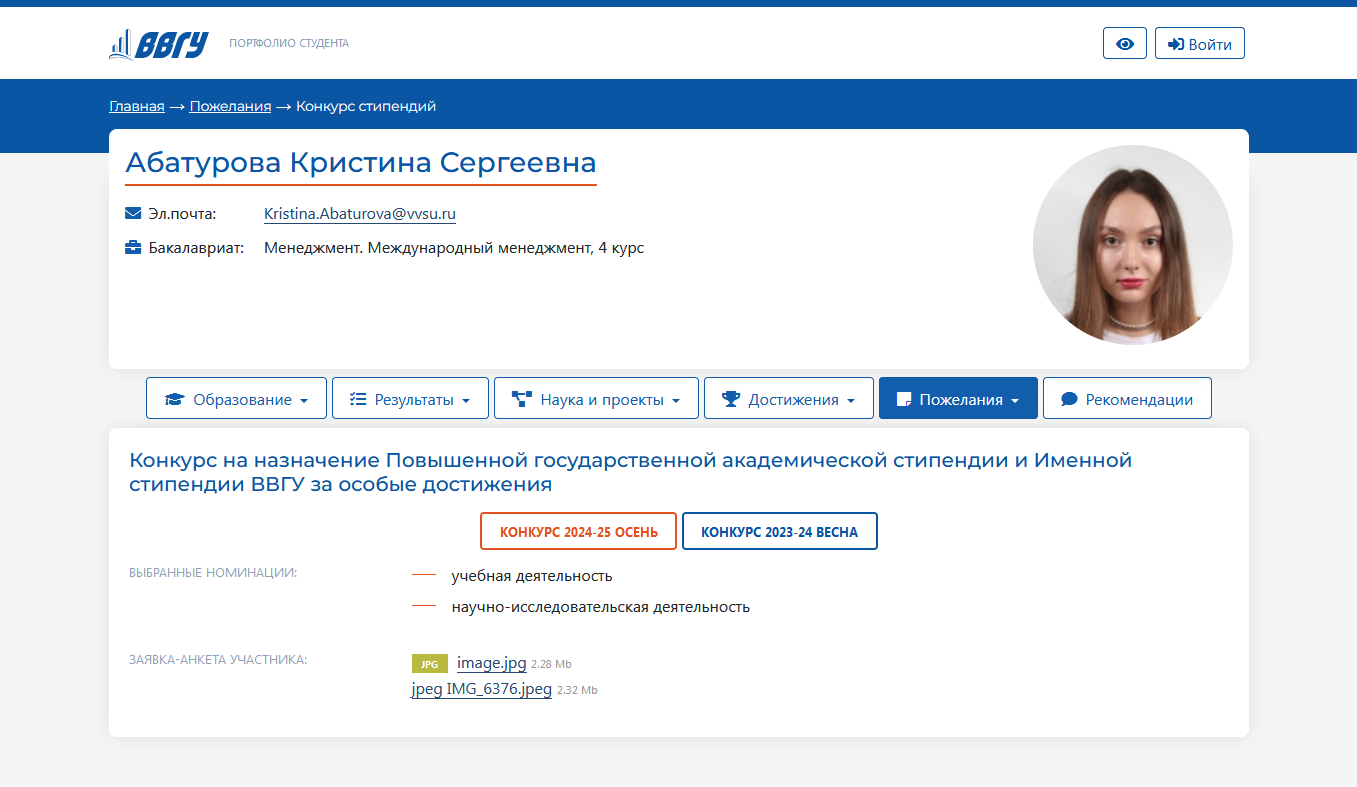Screen dimensions: 1357x787
Task: Click the graduation cap icon
Action: tap(175, 399)
